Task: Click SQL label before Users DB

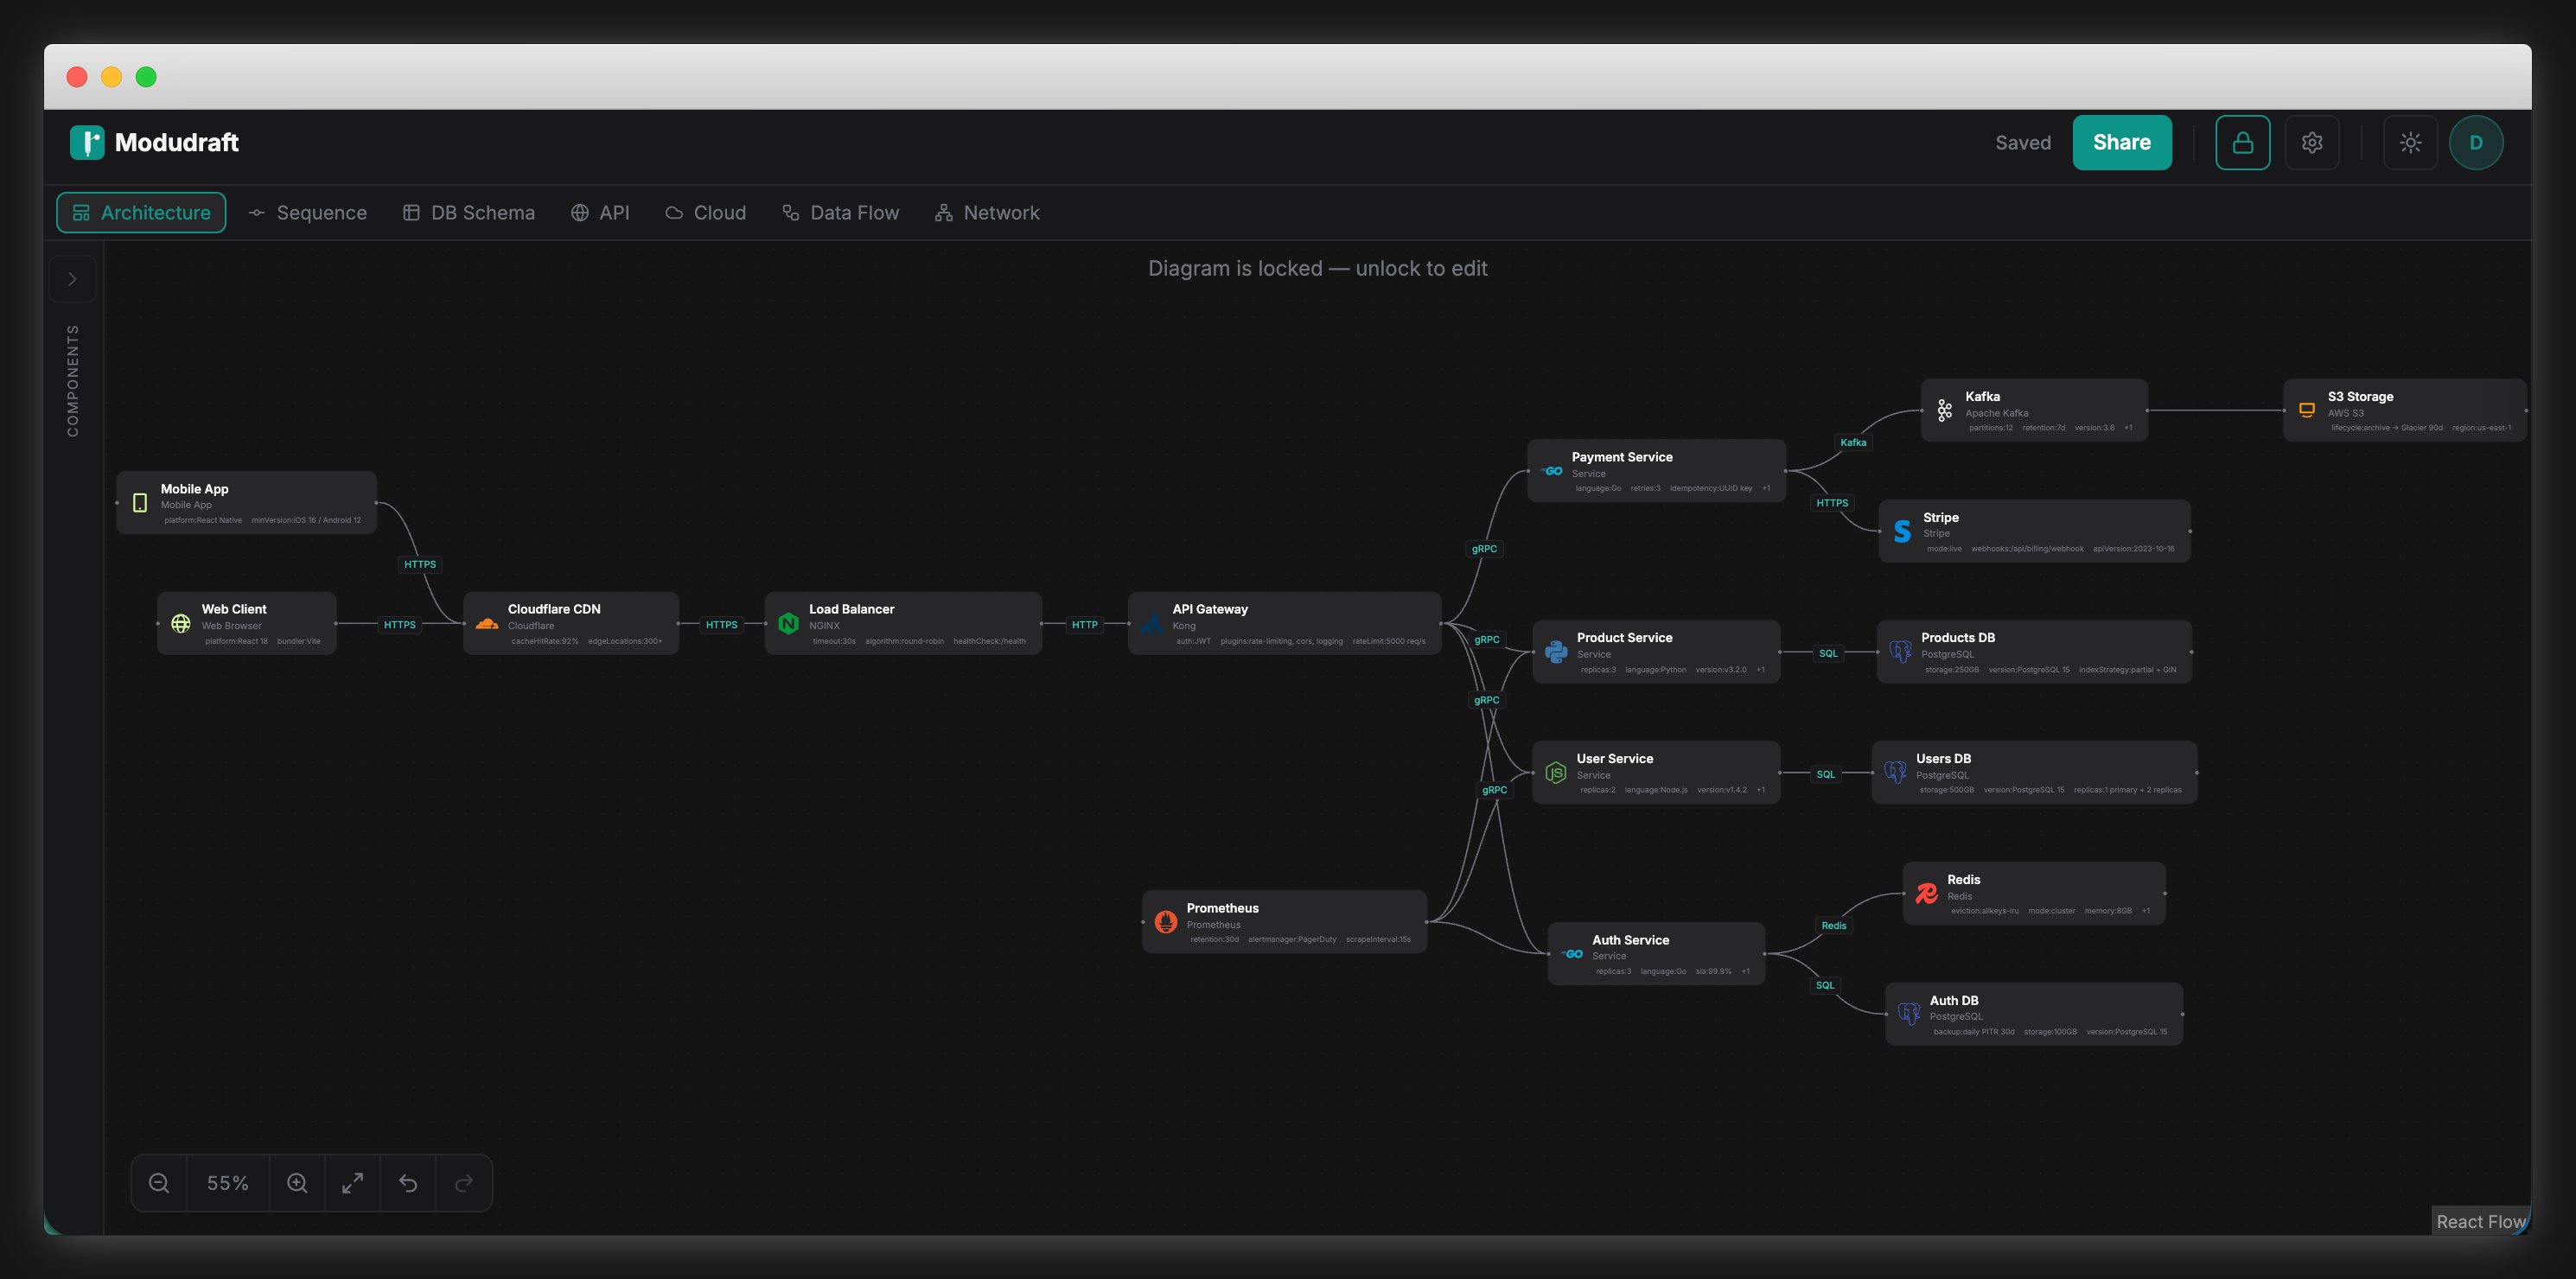Action: [1826, 774]
